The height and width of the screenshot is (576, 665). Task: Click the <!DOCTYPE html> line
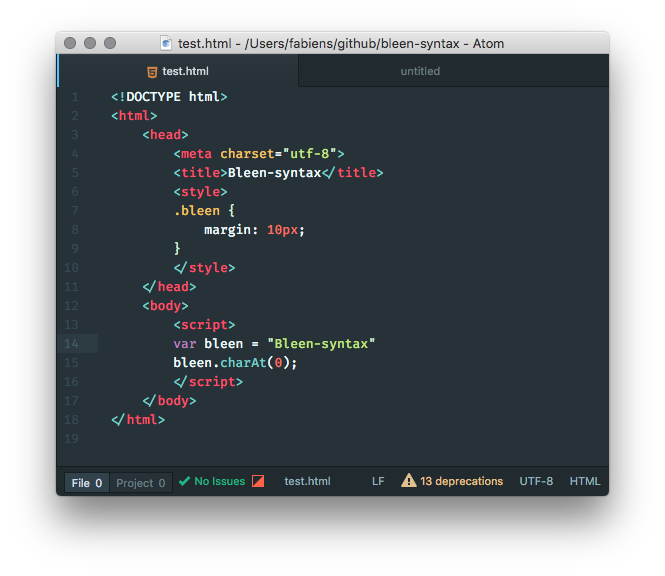tap(169, 97)
